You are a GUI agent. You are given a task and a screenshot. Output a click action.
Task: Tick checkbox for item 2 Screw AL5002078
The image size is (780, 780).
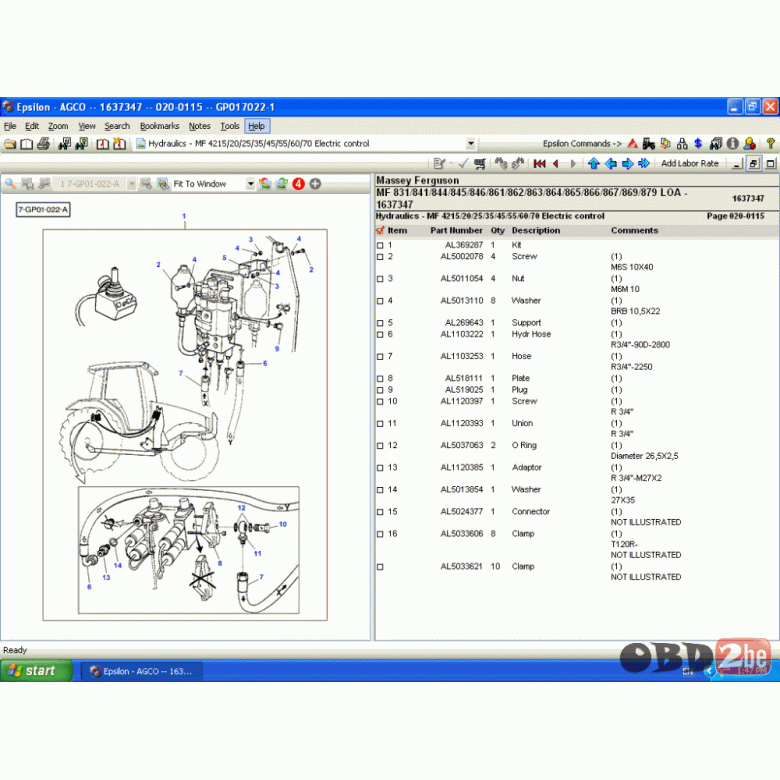click(x=380, y=257)
